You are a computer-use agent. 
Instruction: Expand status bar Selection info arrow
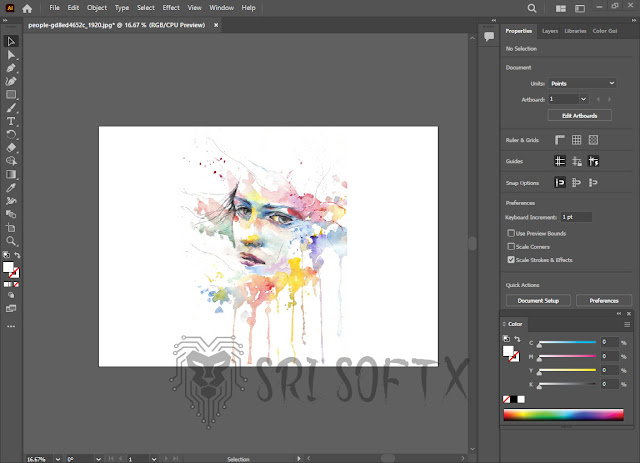(299, 459)
